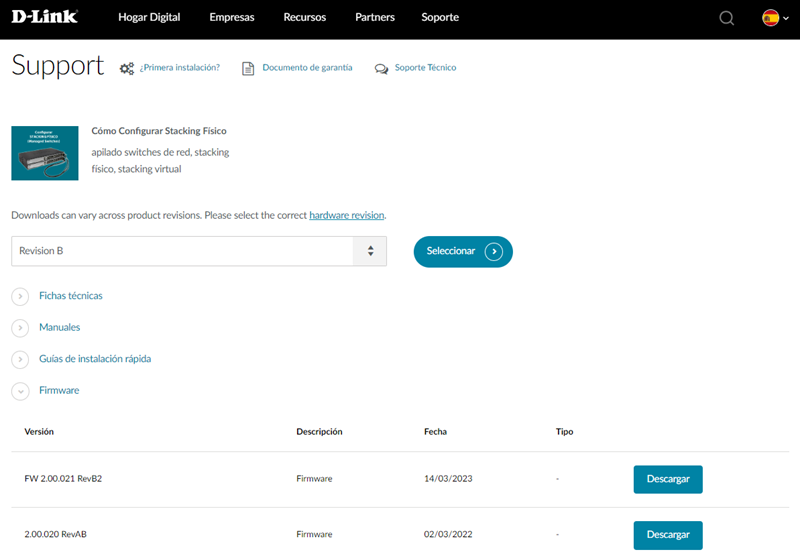800x556 pixels.
Task: Open the Stacking Físico video thumbnail
Action: [x=45, y=153]
